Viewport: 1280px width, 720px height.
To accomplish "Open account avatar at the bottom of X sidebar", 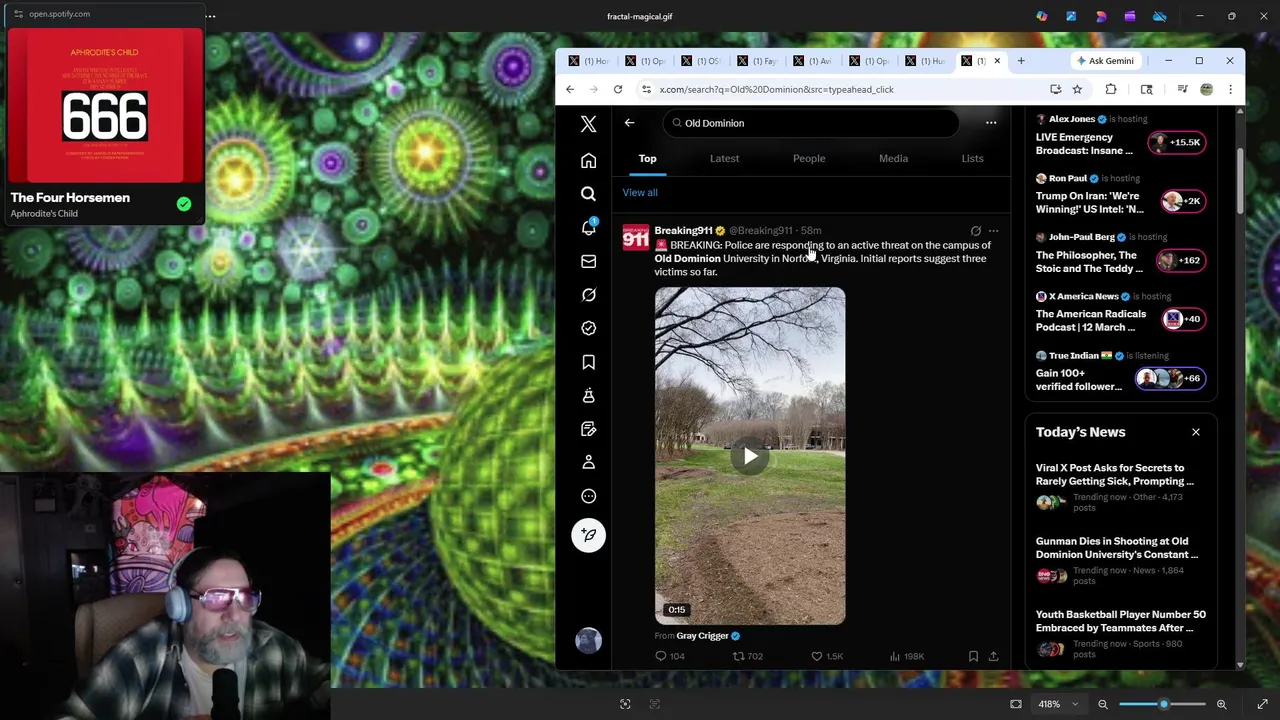I will 588,641.
